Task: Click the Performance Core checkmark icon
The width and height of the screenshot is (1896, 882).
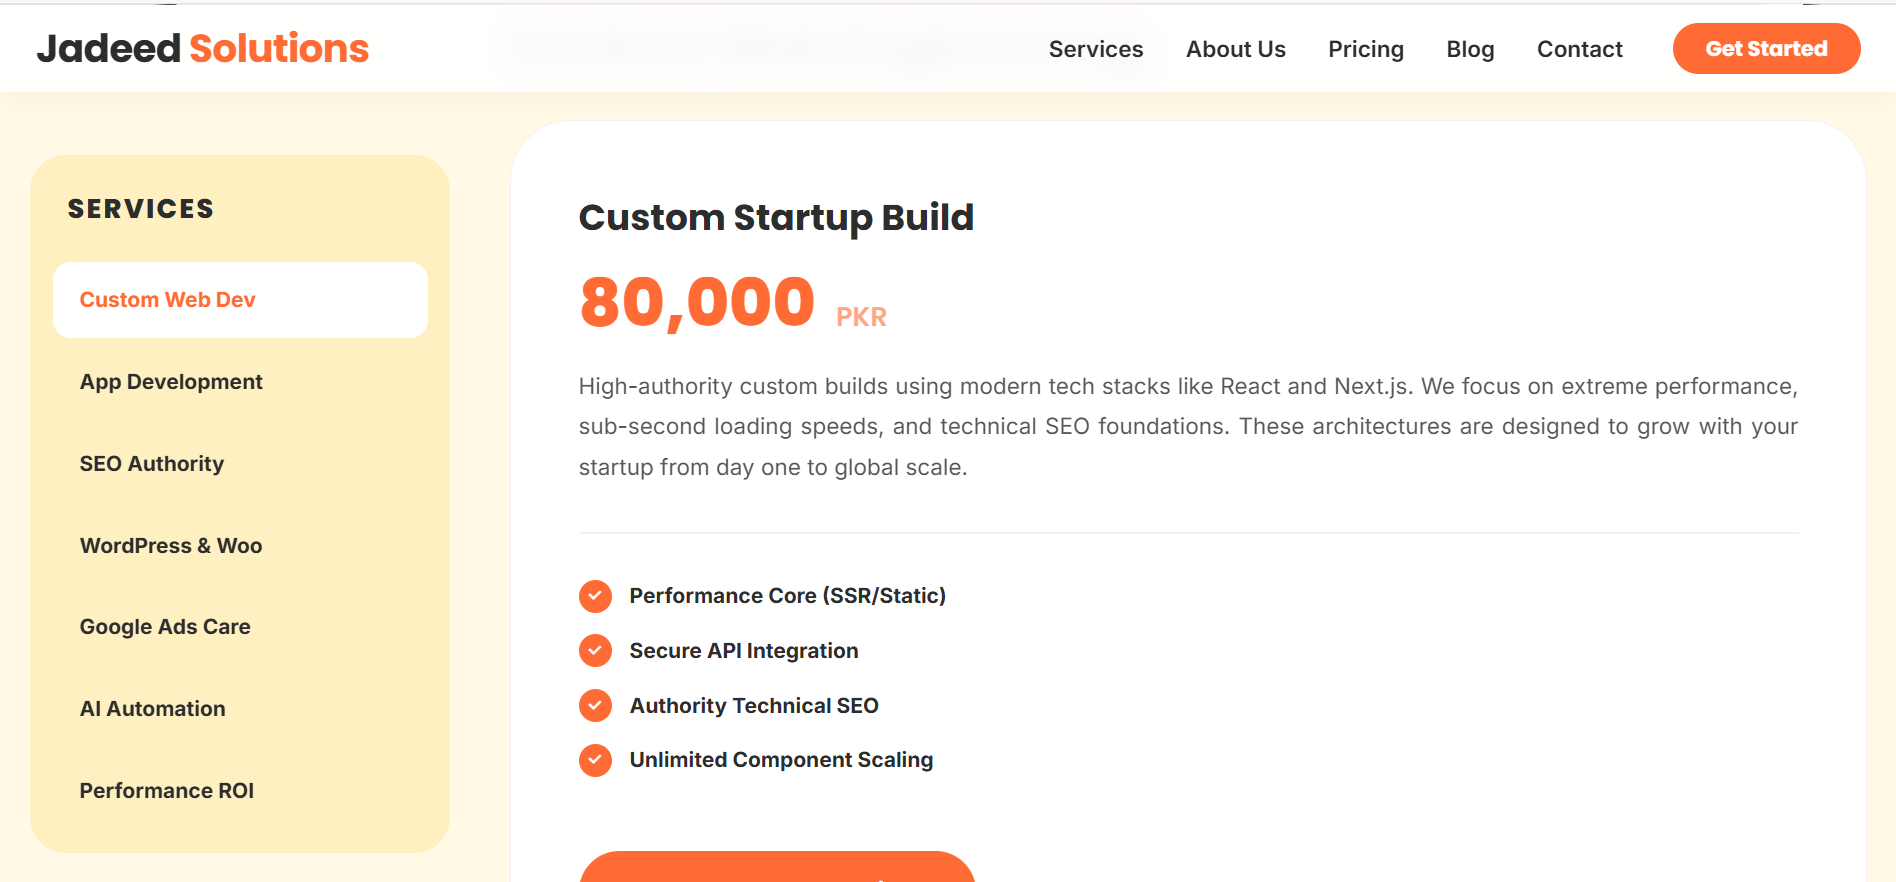Action: tap(595, 596)
